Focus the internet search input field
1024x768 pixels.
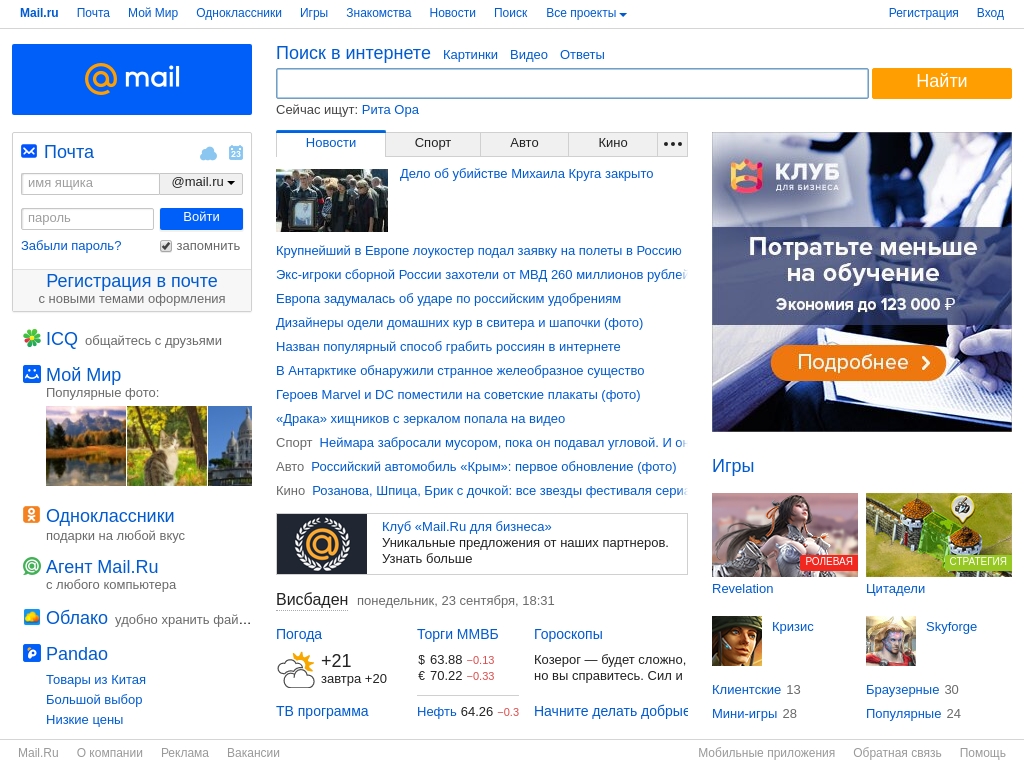coord(572,83)
